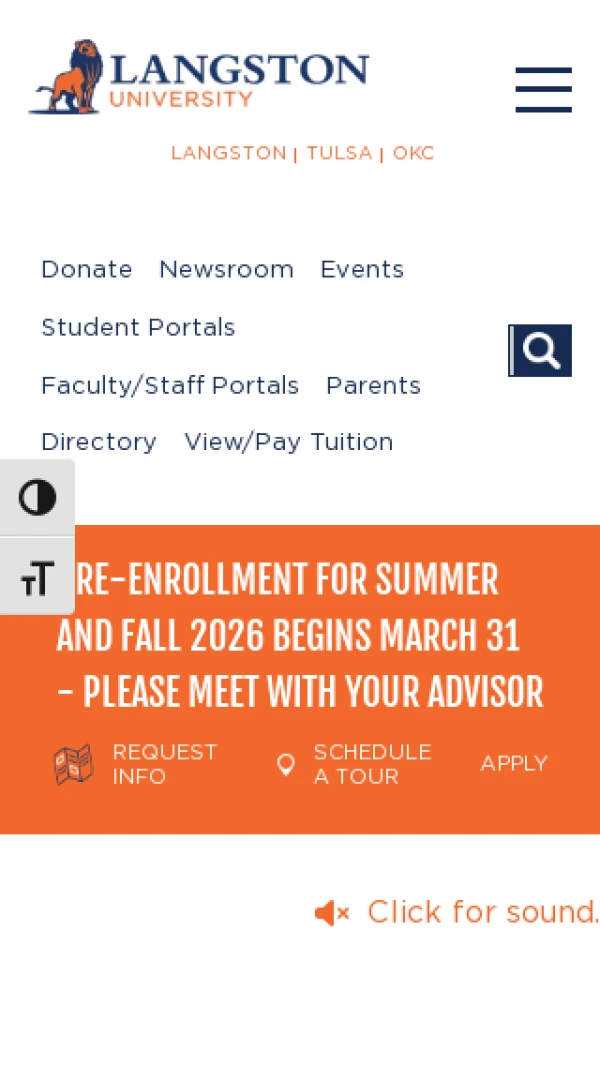600x1065 pixels.
Task: Select the OKC campus link
Action: pos(413,153)
